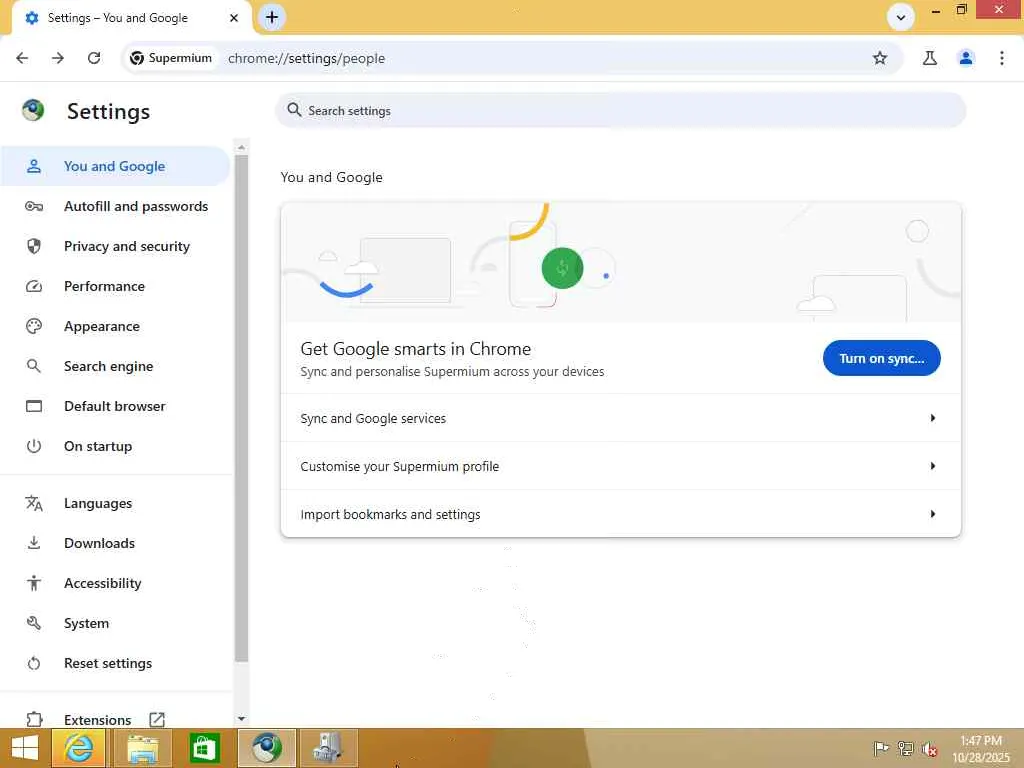Screen dimensions: 1024x768
Task: Click the muted volume tray icon
Action: [930, 748]
